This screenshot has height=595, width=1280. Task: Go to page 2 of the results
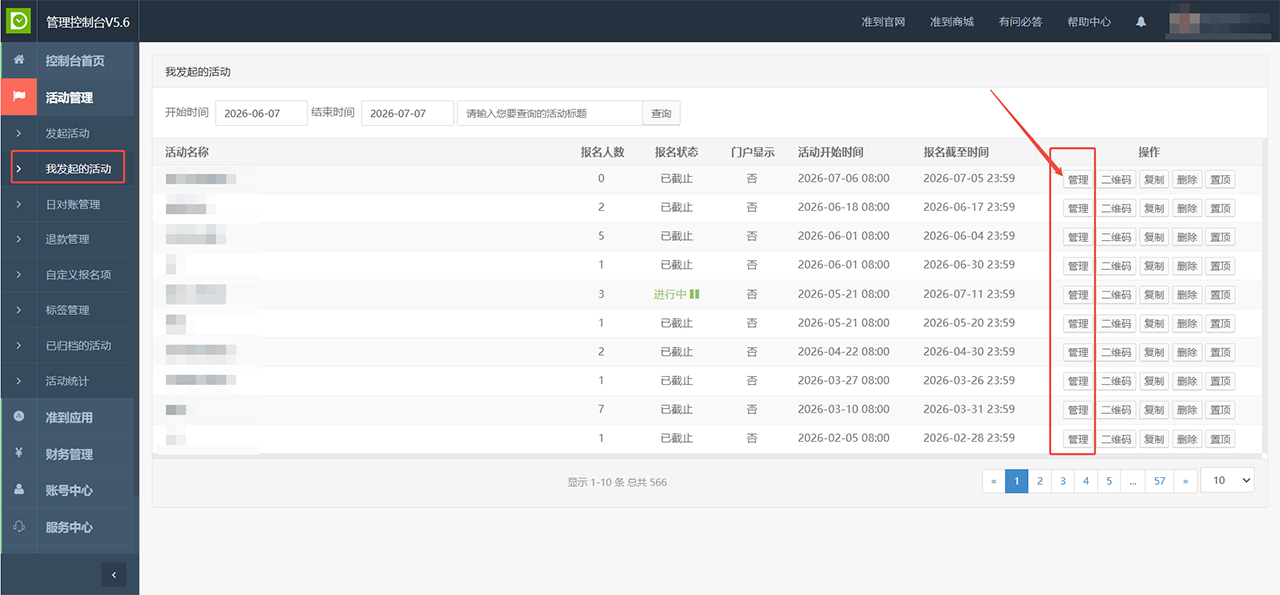[1040, 481]
